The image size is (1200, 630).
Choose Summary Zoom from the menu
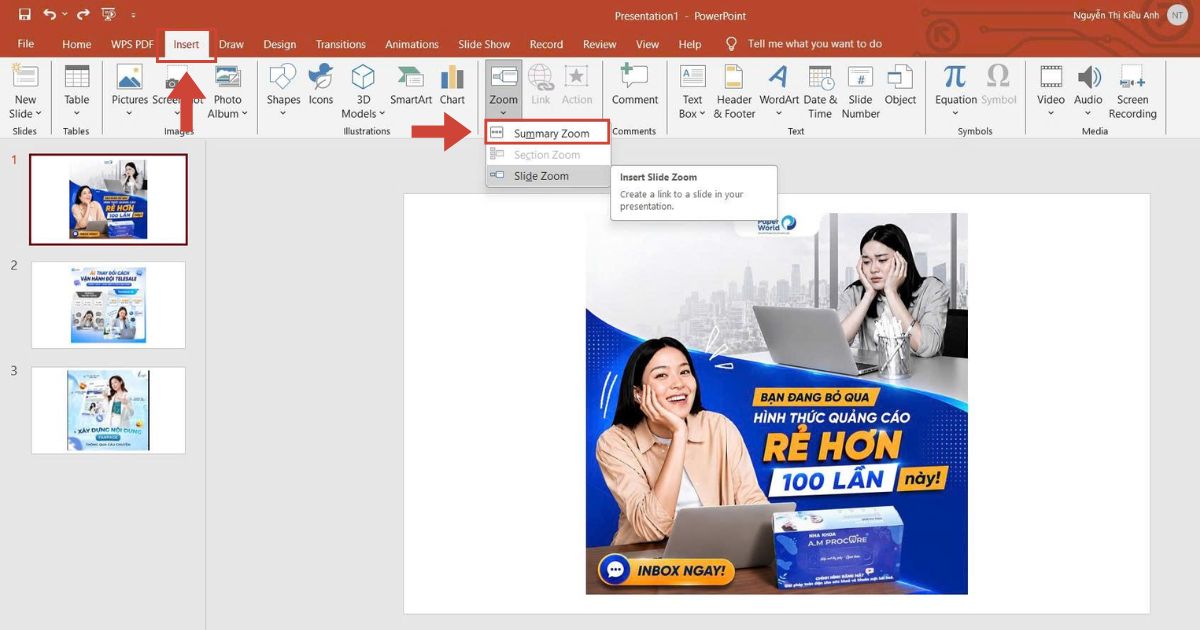click(x=548, y=133)
